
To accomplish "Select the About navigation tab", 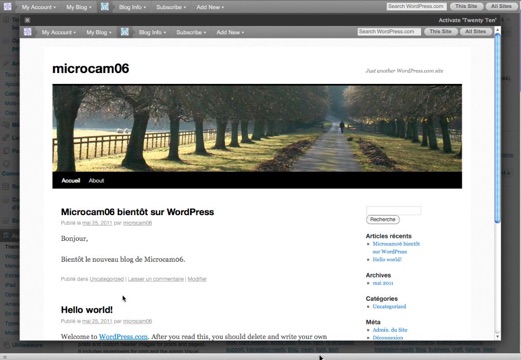I will point(96,180).
